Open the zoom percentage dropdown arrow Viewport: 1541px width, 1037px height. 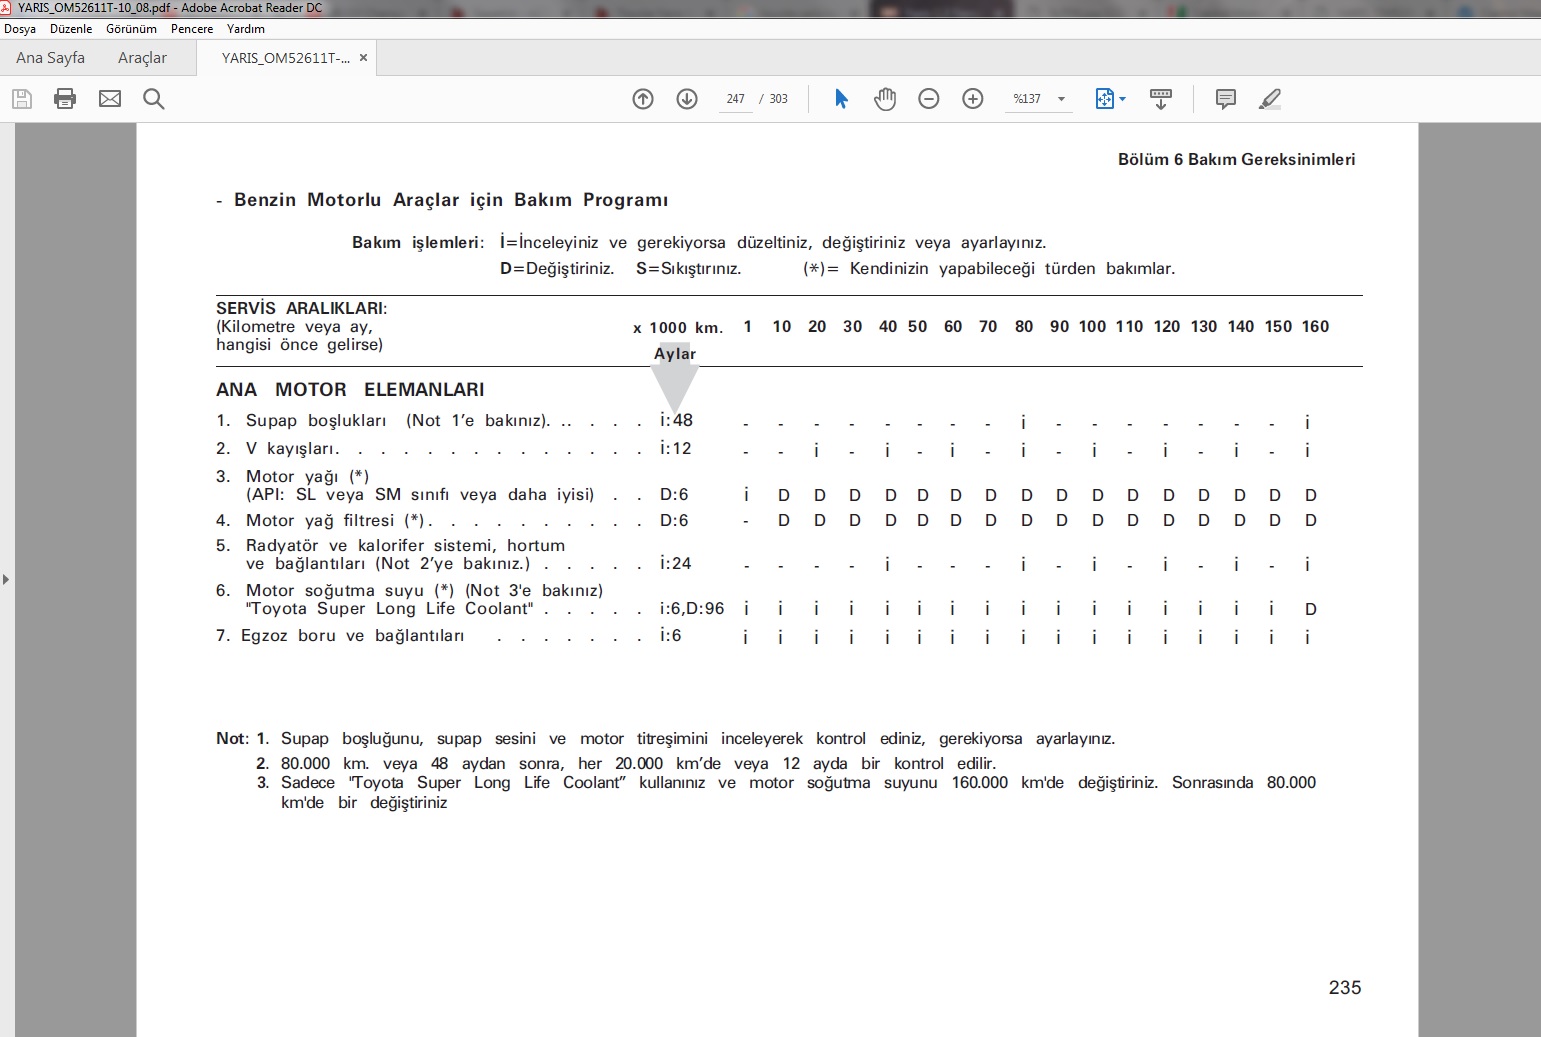1062,99
